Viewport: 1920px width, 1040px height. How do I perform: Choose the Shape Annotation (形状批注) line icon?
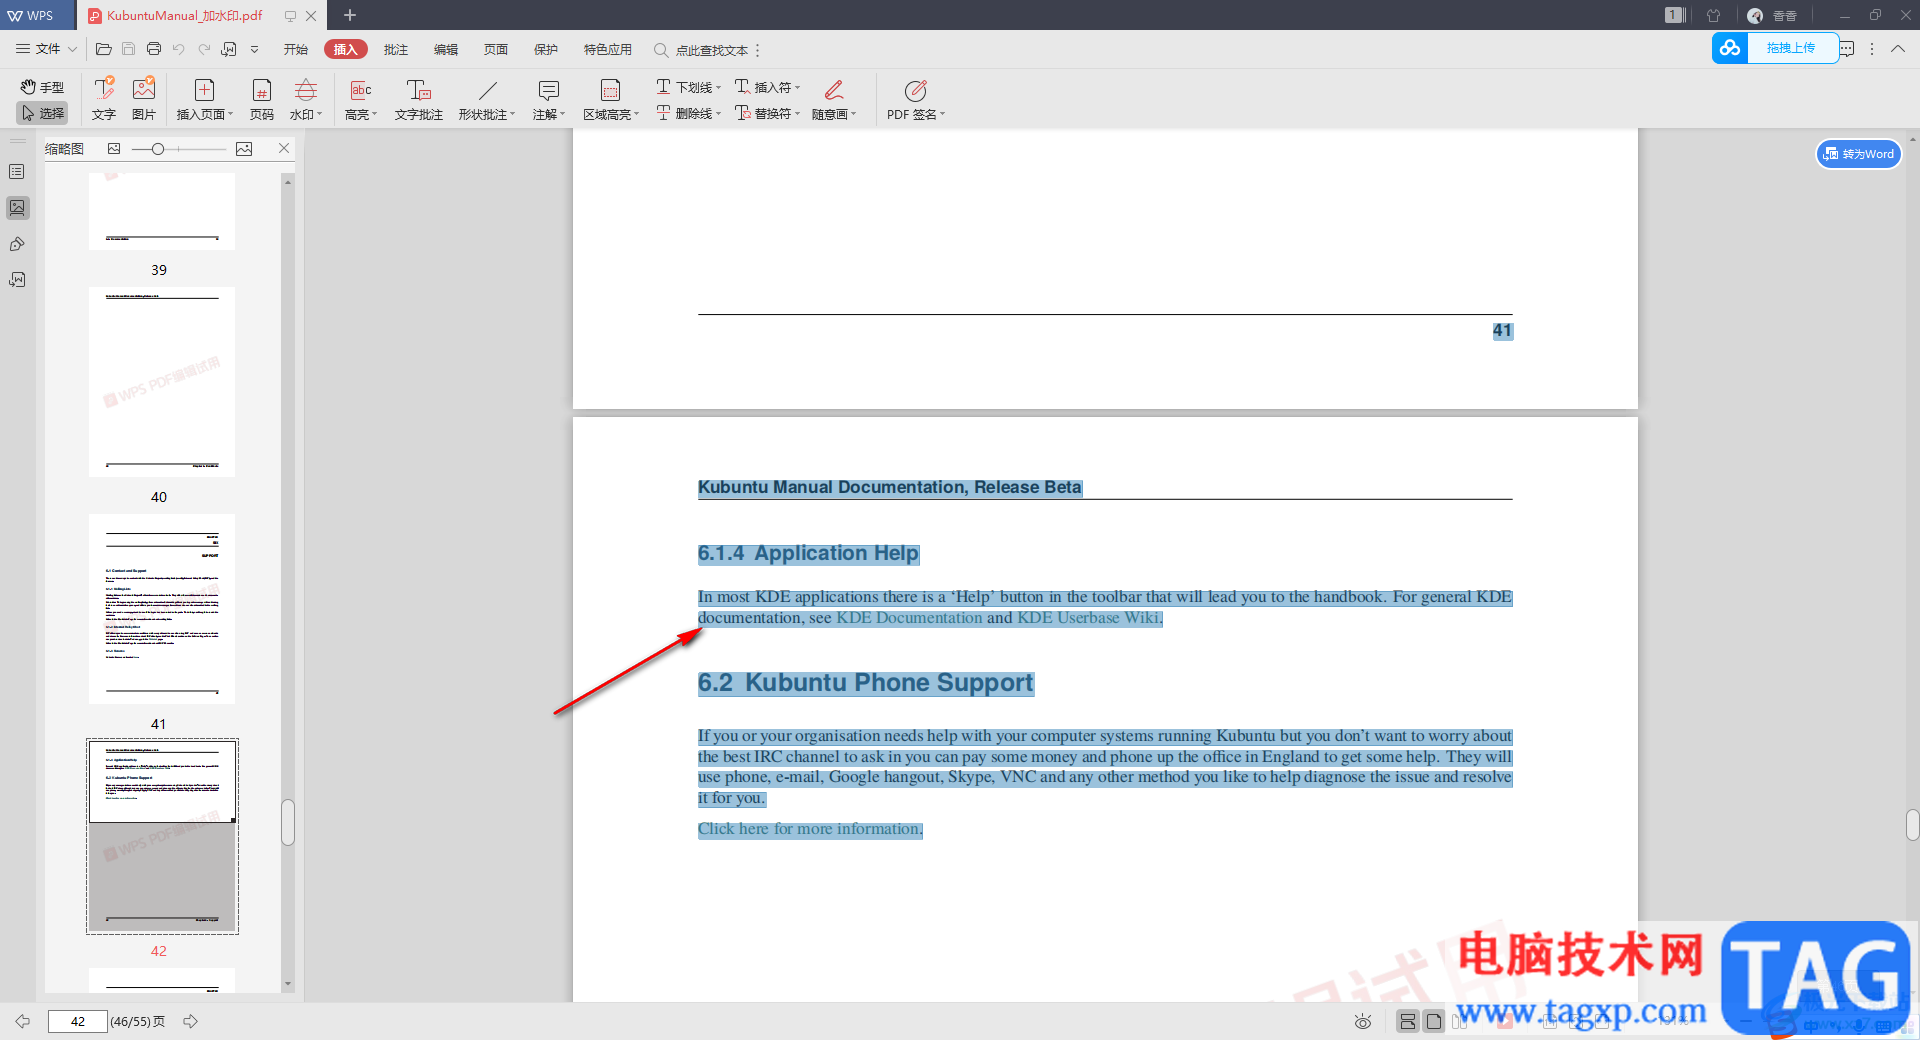point(487,90)
